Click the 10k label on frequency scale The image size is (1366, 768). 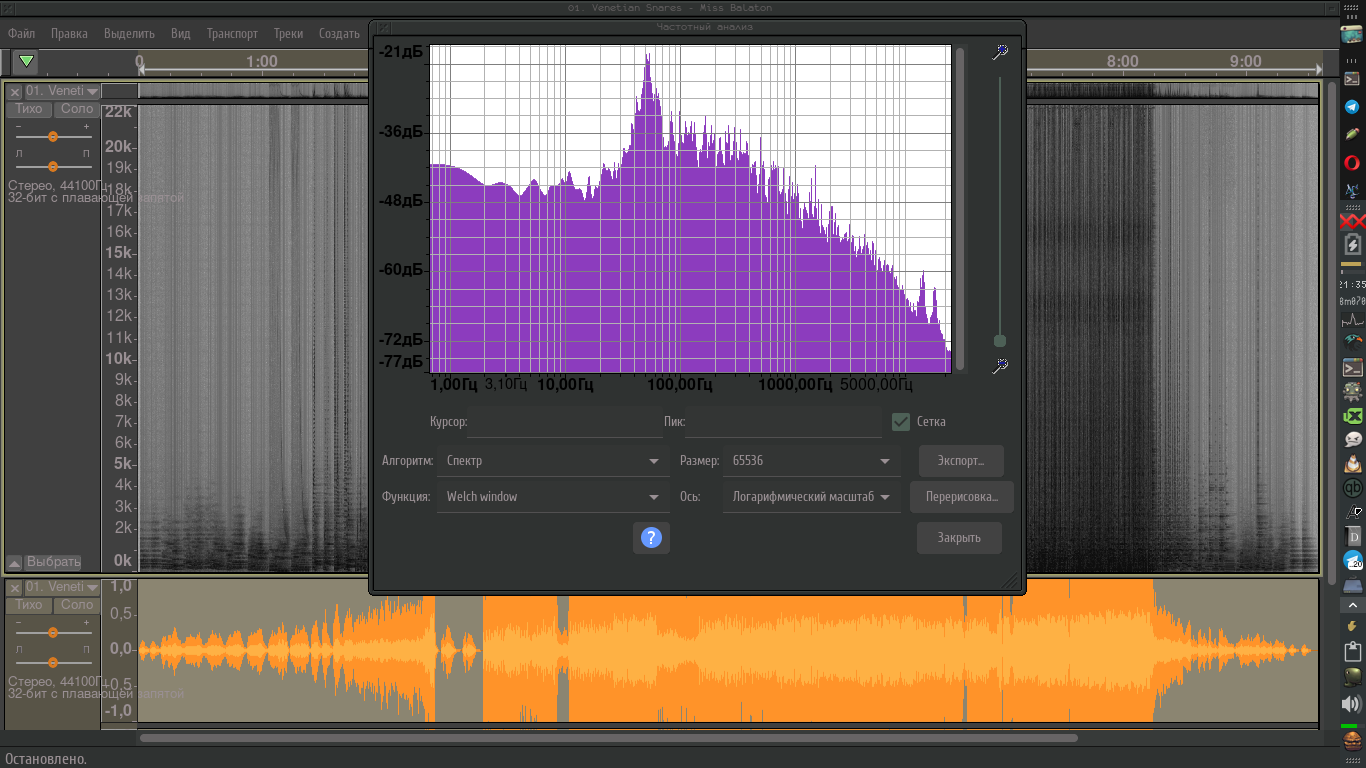pos(119,358)
